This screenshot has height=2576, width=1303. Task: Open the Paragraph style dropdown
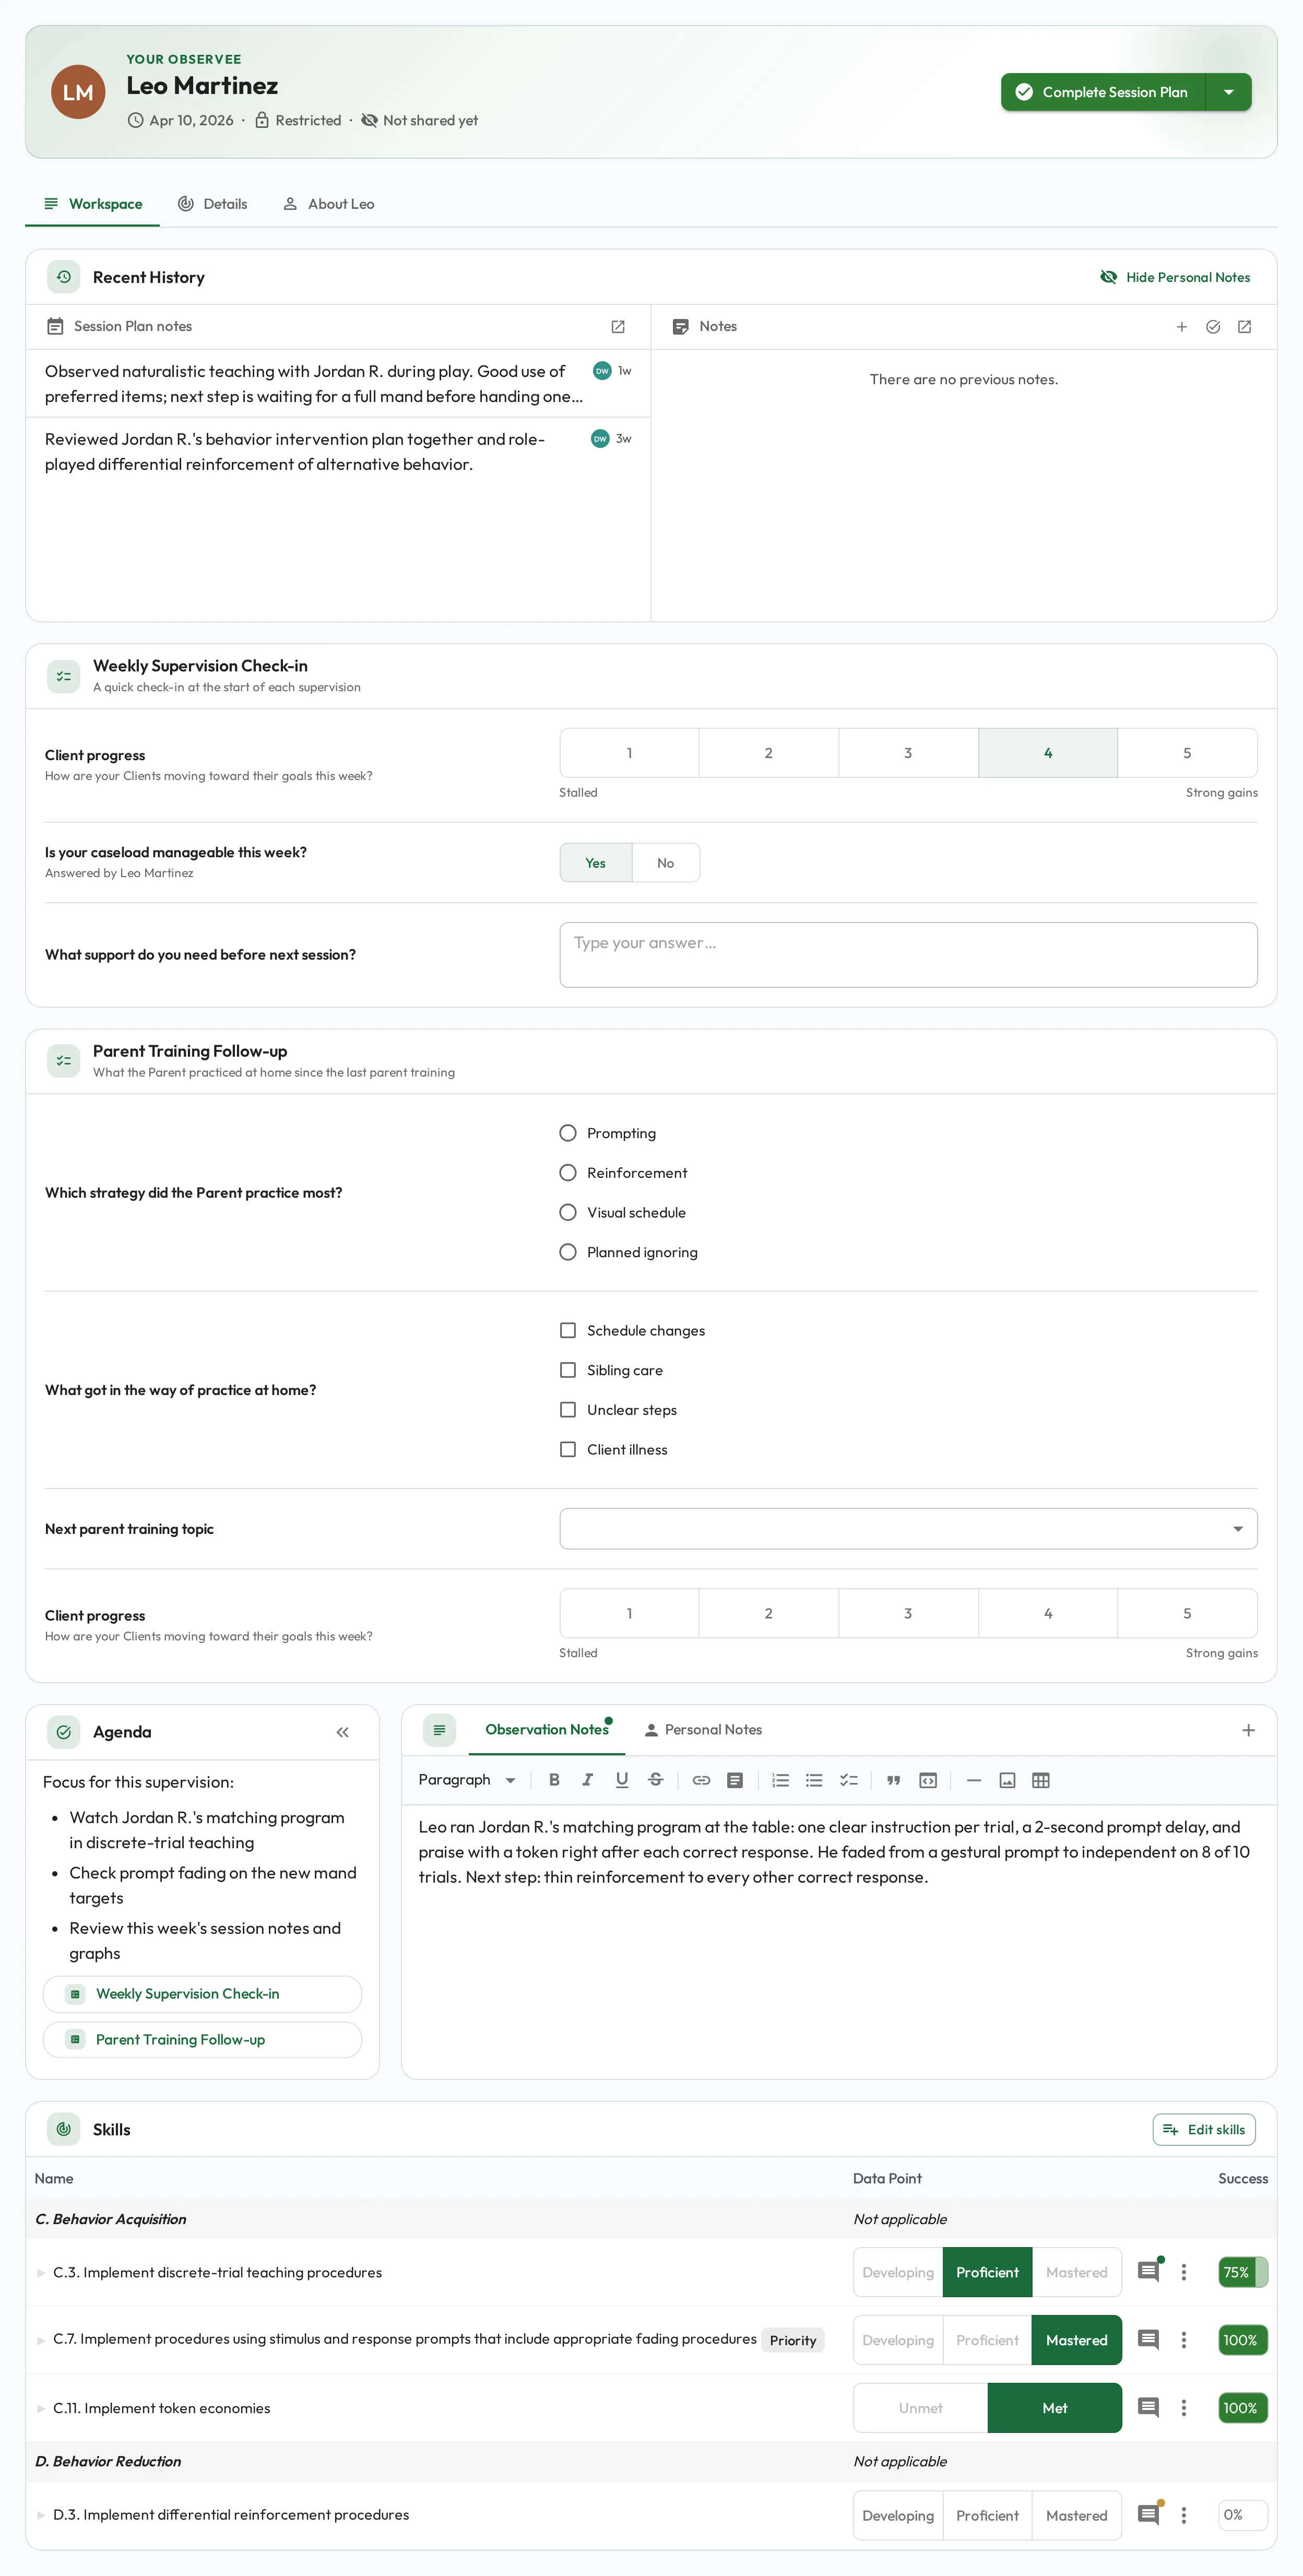pos(467,1780)
